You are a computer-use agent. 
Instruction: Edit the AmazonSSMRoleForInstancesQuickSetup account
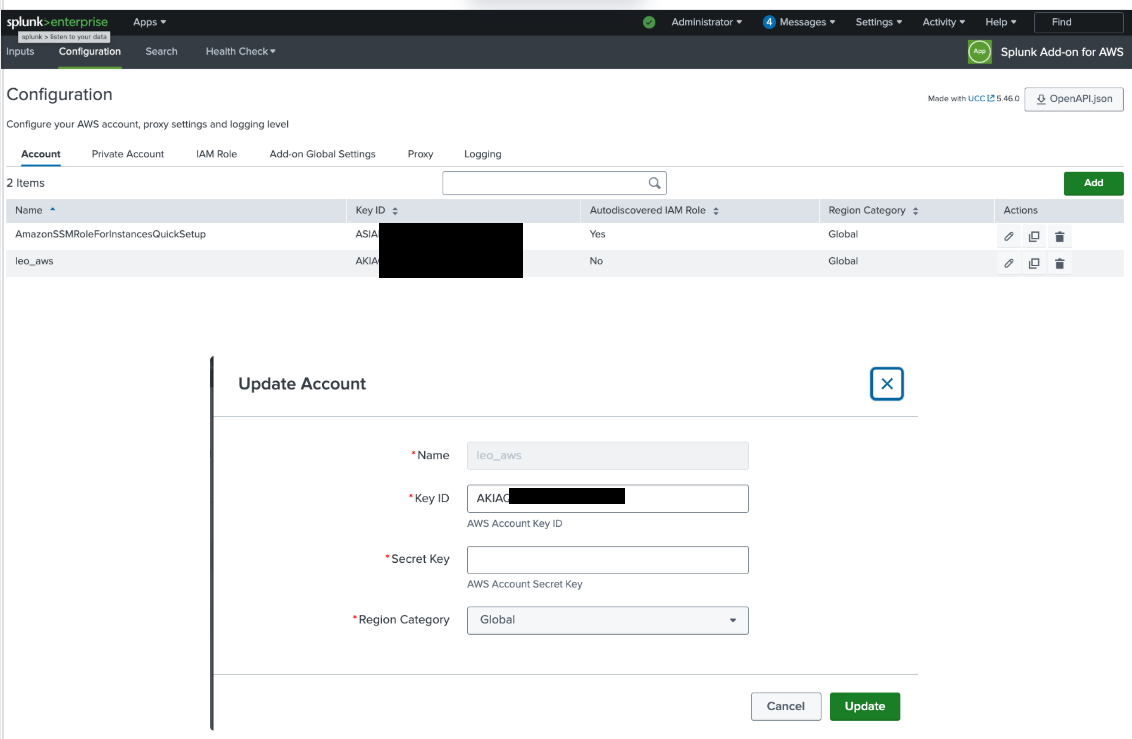1009,235
